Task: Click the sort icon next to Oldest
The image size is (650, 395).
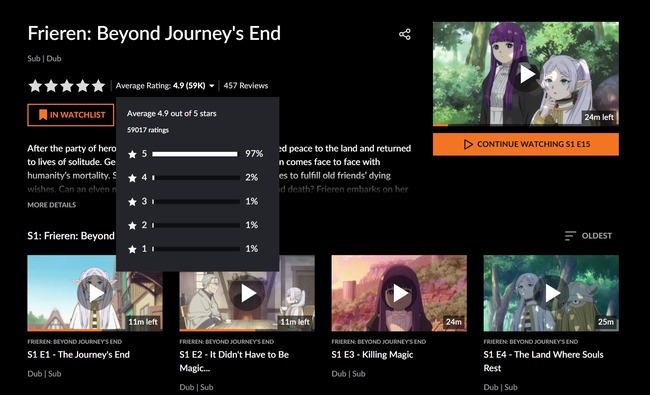Action: coord(570,236)
